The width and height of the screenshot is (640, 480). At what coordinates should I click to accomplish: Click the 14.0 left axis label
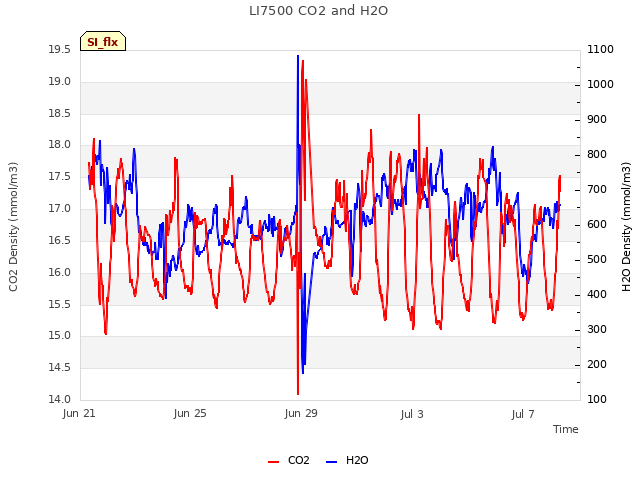[60, 400]
